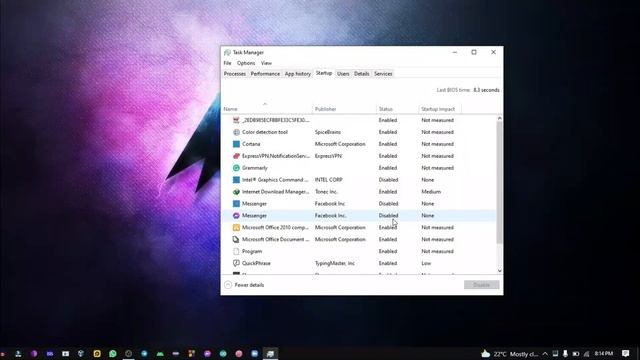Sort by the Status column header
Image resolution: width=640 pixels, height=360 pixels.
pos(397,109)
